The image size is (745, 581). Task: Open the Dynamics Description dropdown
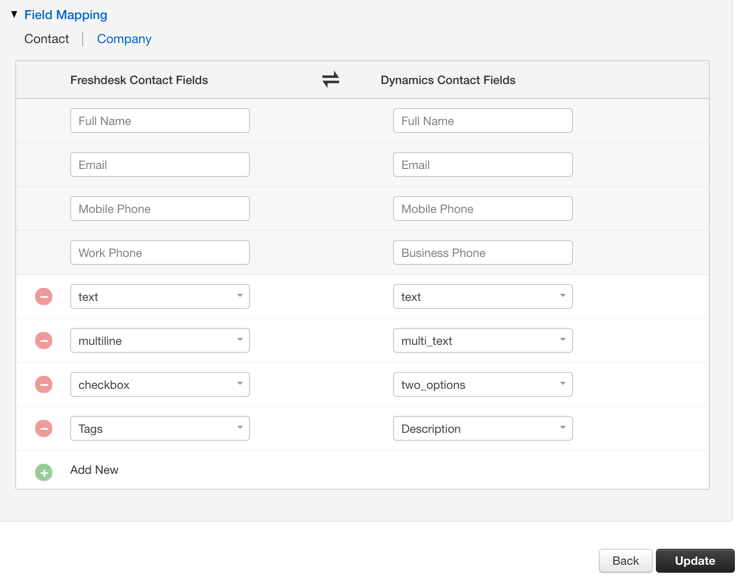(x=483, y=429)
